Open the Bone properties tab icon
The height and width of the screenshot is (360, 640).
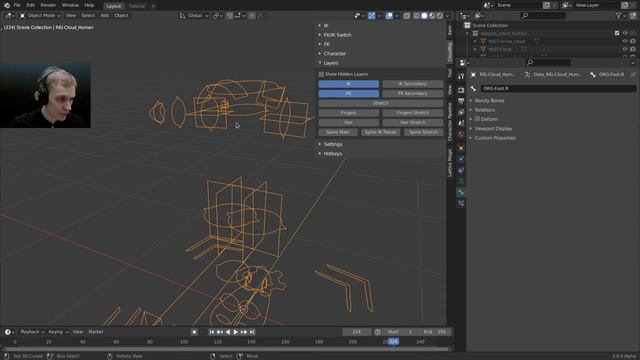point(461,192)
